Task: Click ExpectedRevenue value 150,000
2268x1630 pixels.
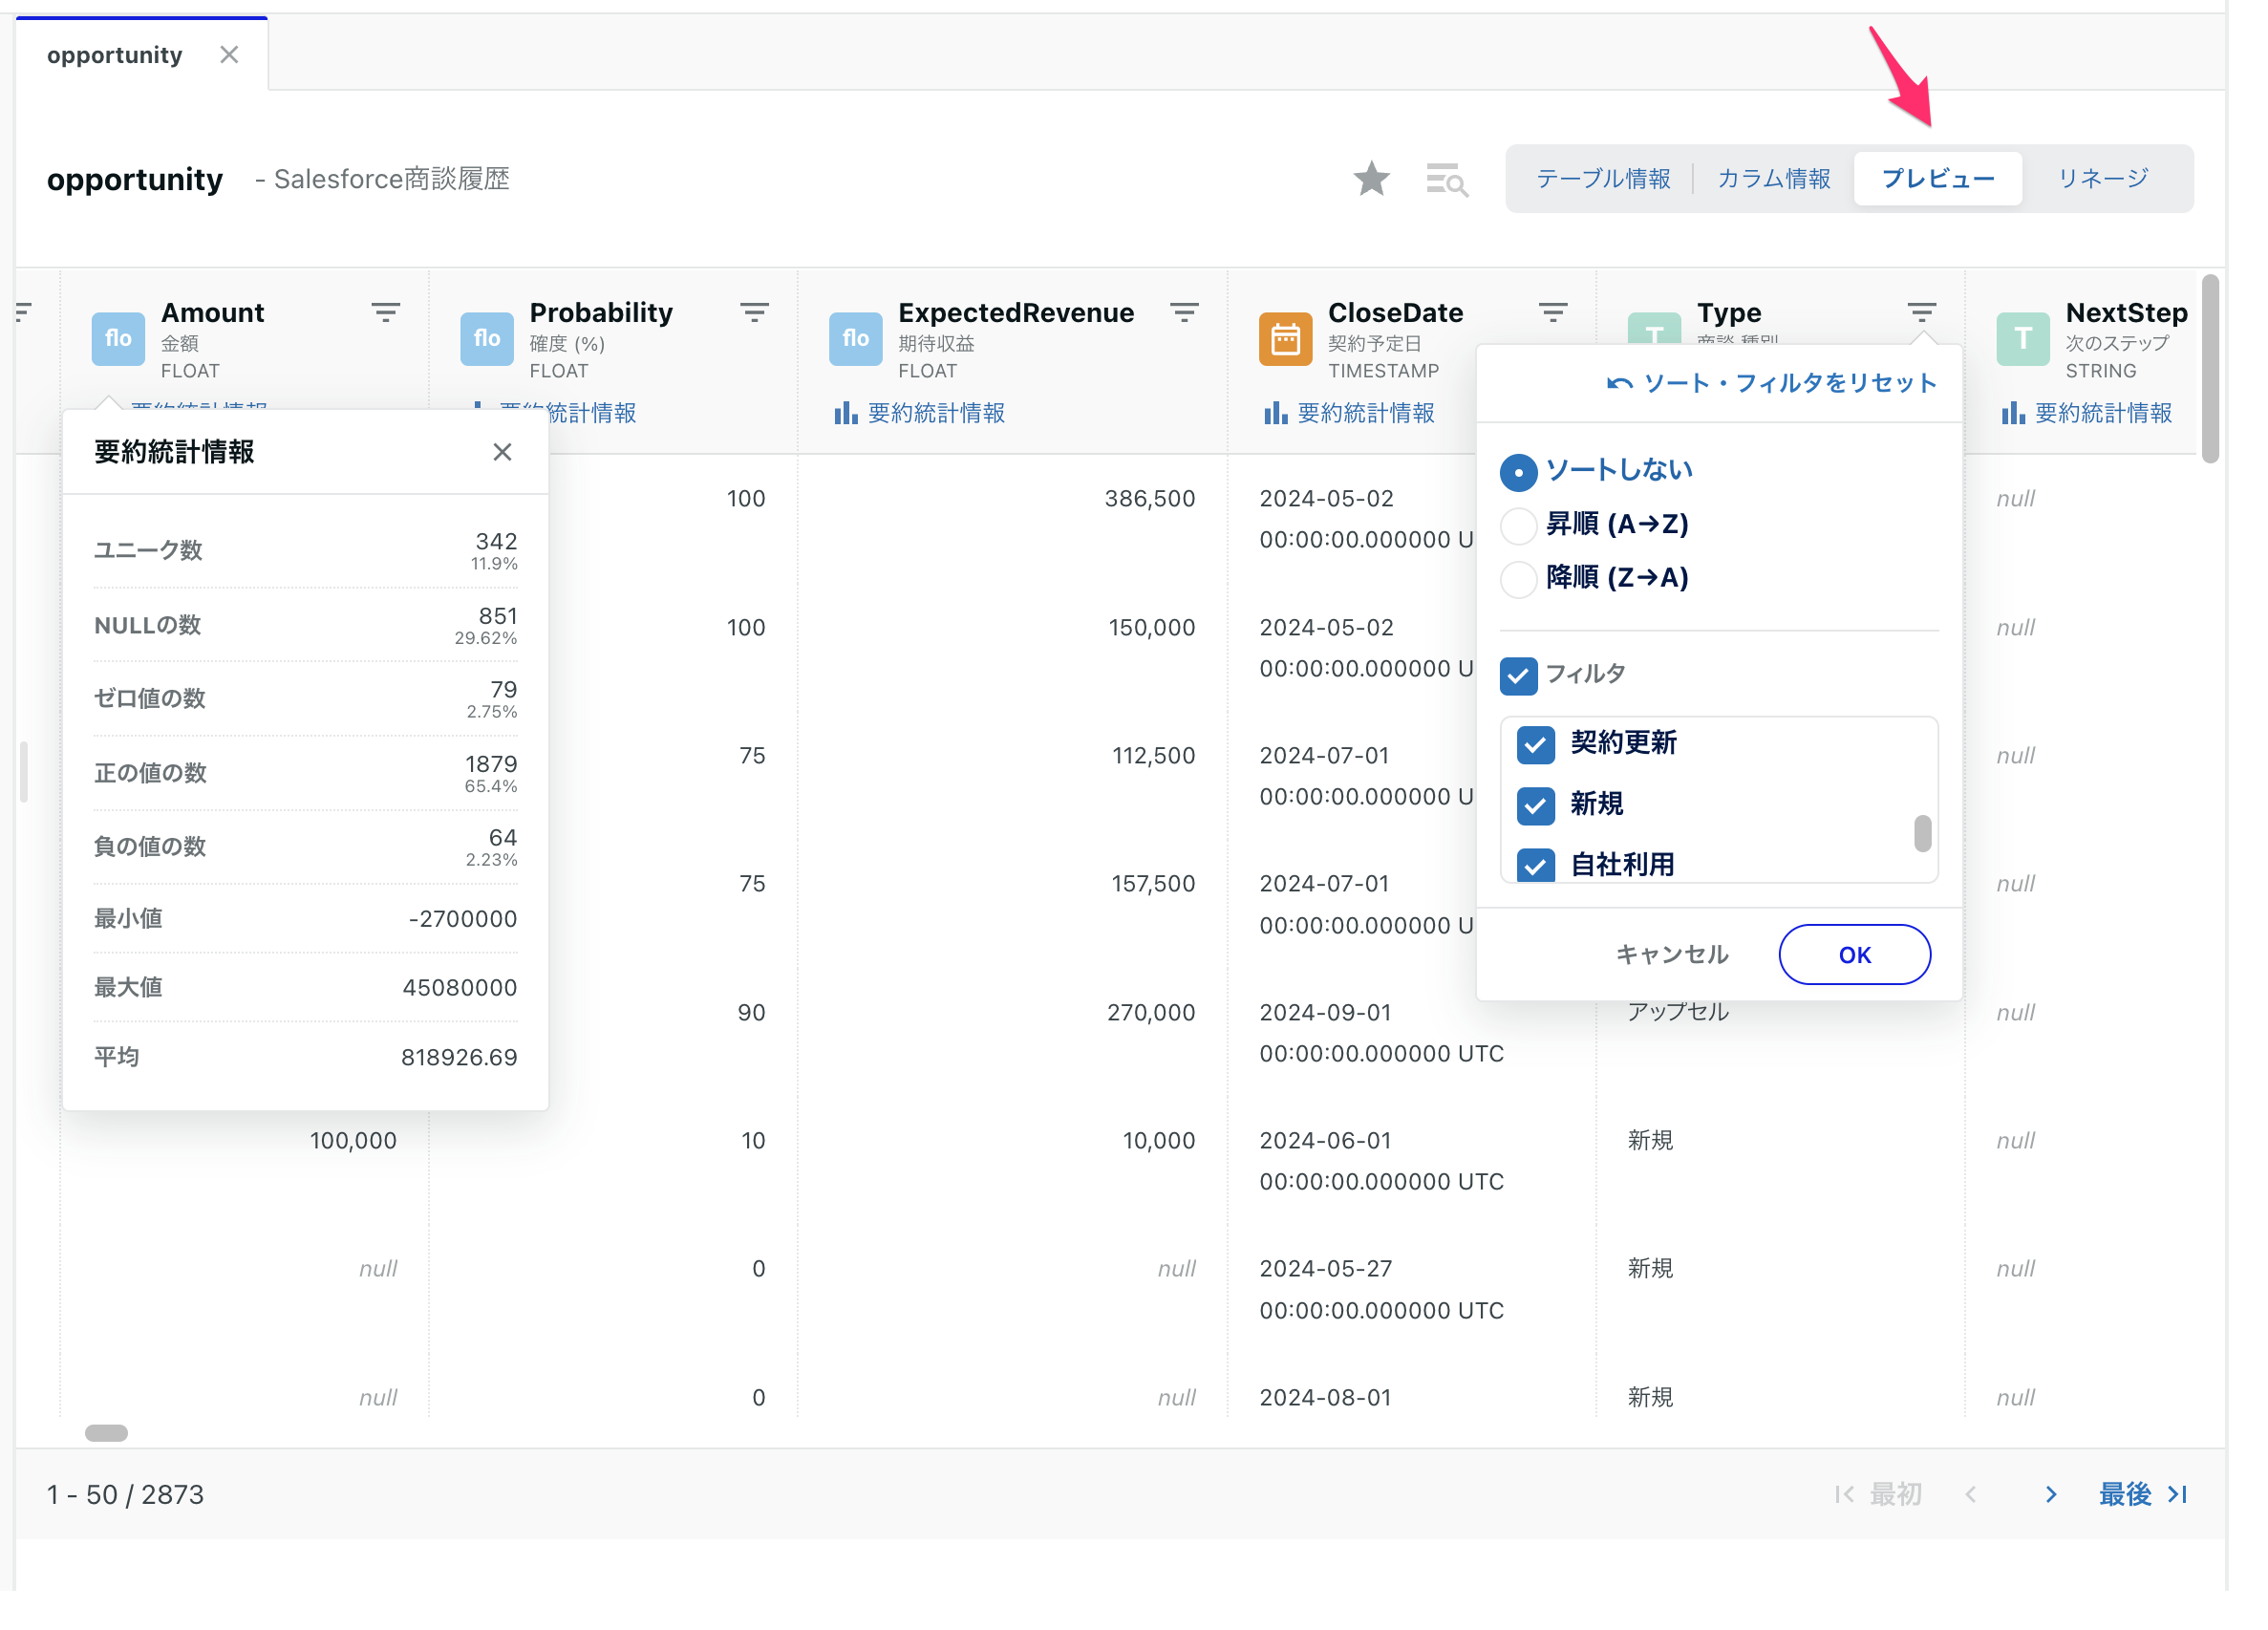Action: [1151, 627]
